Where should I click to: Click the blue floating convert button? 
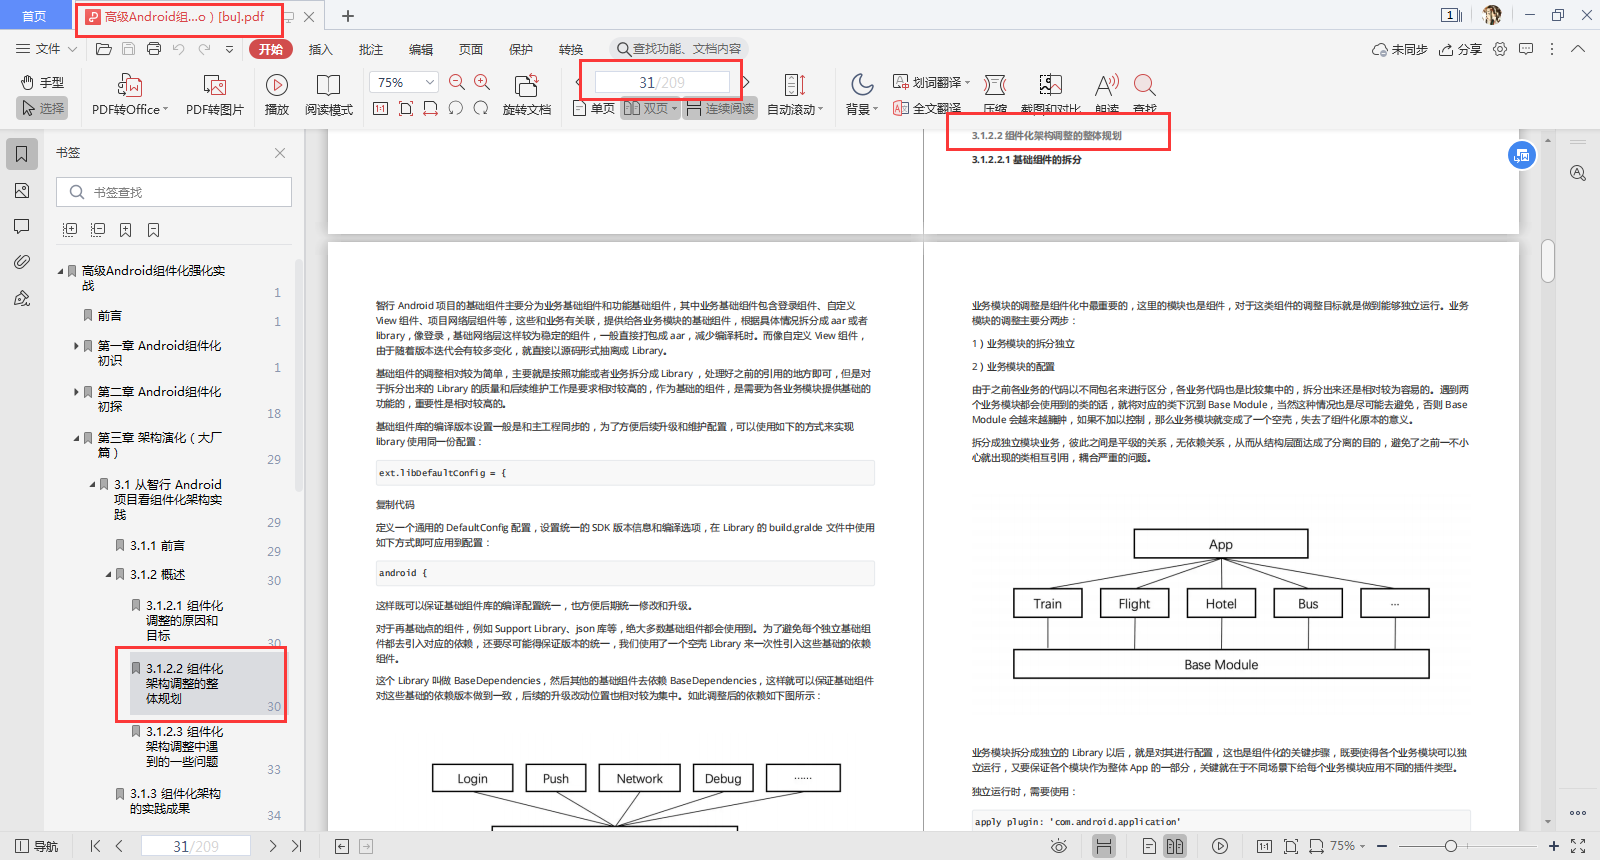(x=1522, y=155)
